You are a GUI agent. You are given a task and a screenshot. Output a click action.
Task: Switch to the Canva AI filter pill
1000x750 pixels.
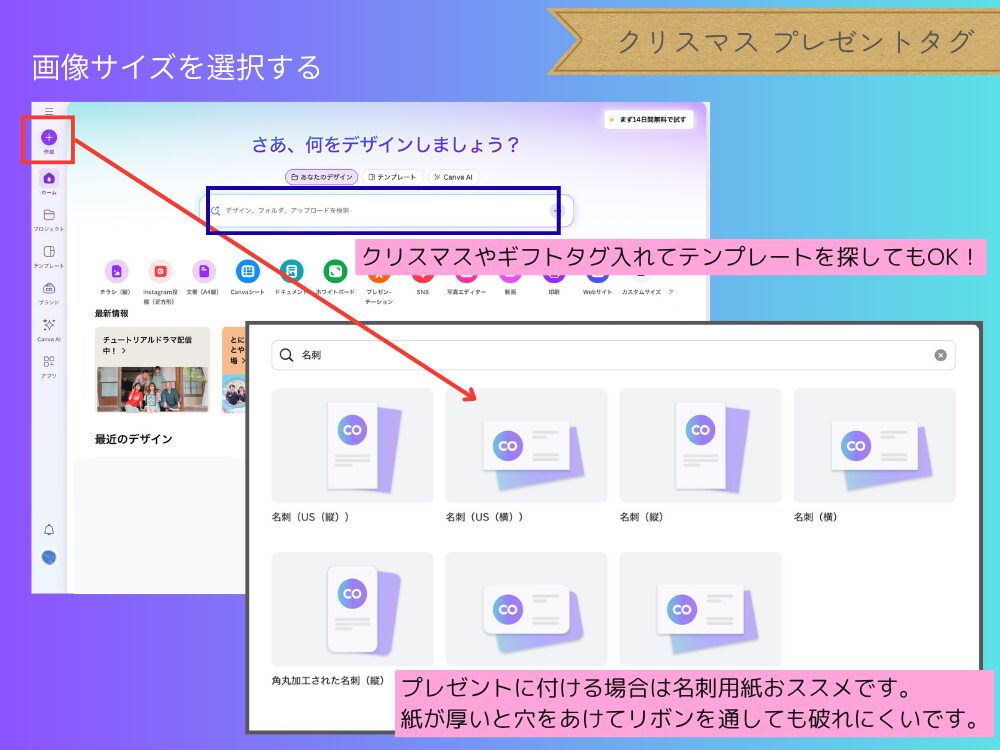453,176
